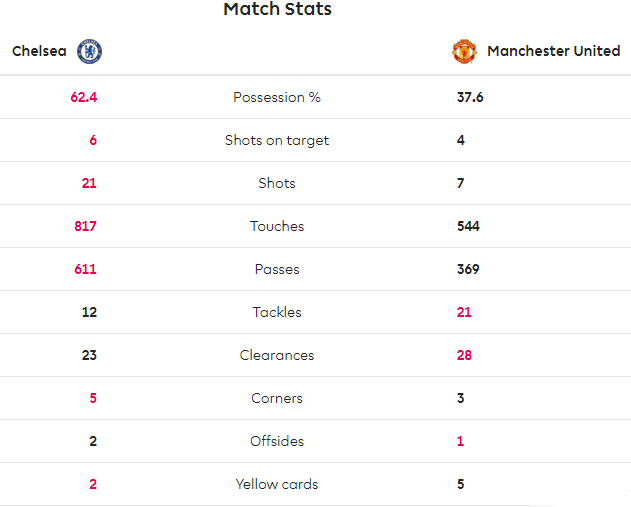The image size is (631, 507).
Task: Click the Touches stat row label
Action: coord(277,226)
